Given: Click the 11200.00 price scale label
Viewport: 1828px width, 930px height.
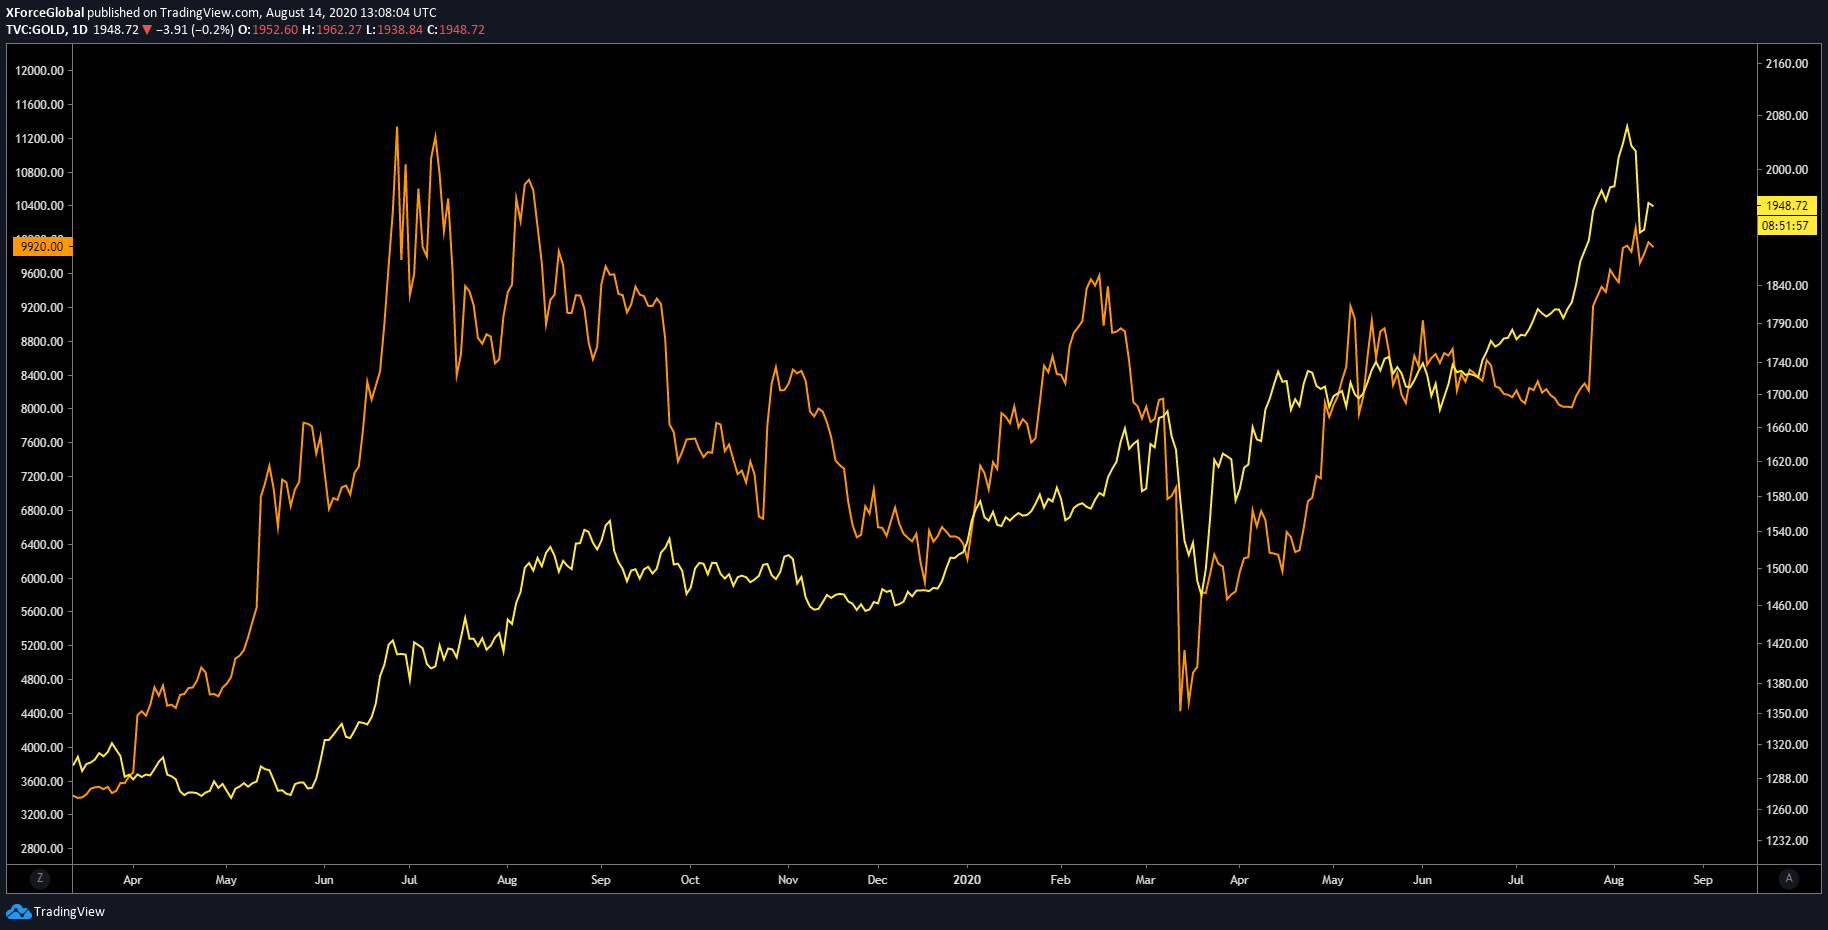Looking at the screenshot, I should (x=40, y=139).
